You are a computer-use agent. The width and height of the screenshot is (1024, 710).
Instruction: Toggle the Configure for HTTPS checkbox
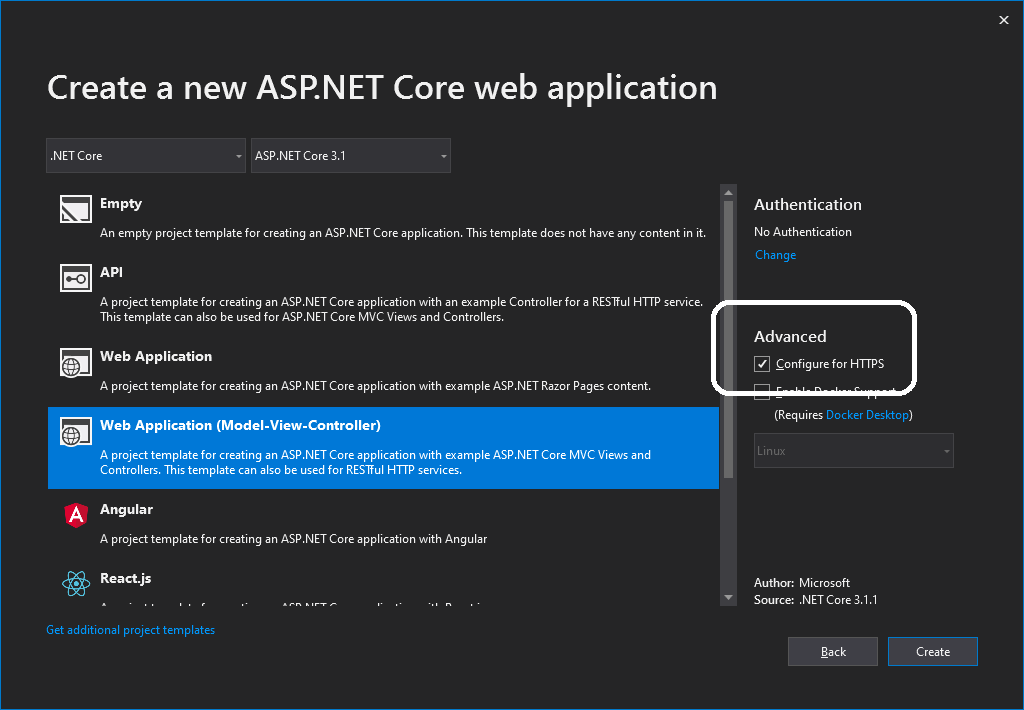(761, 364)
